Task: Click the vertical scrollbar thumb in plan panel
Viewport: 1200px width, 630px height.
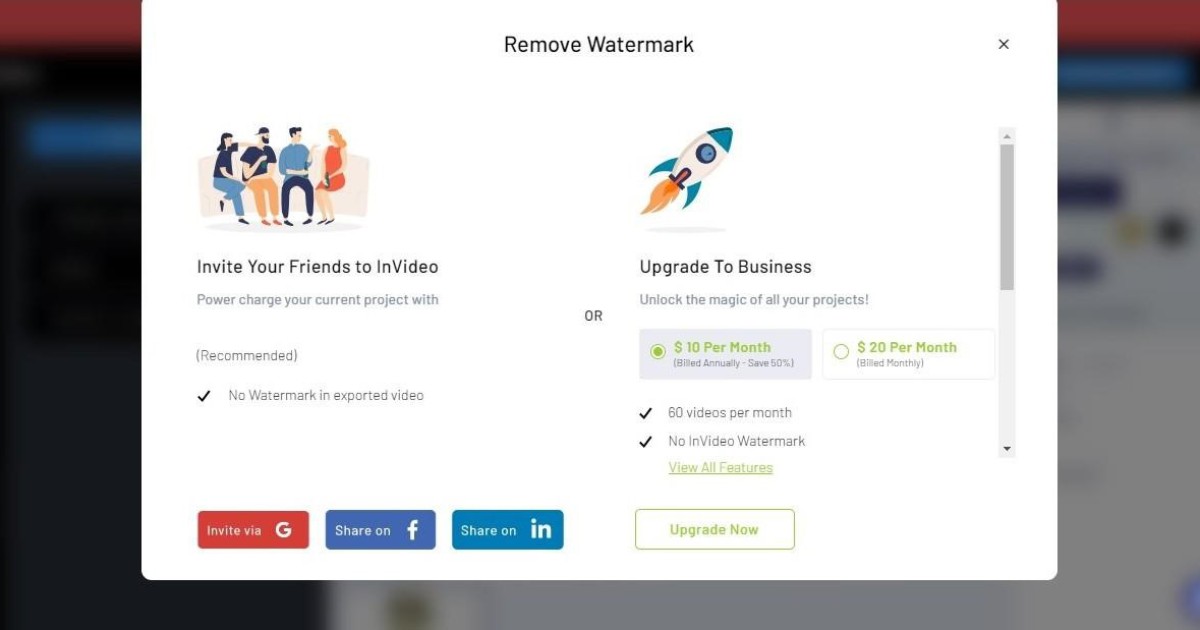Action: pyautogui.click(x=1007, y=217)
